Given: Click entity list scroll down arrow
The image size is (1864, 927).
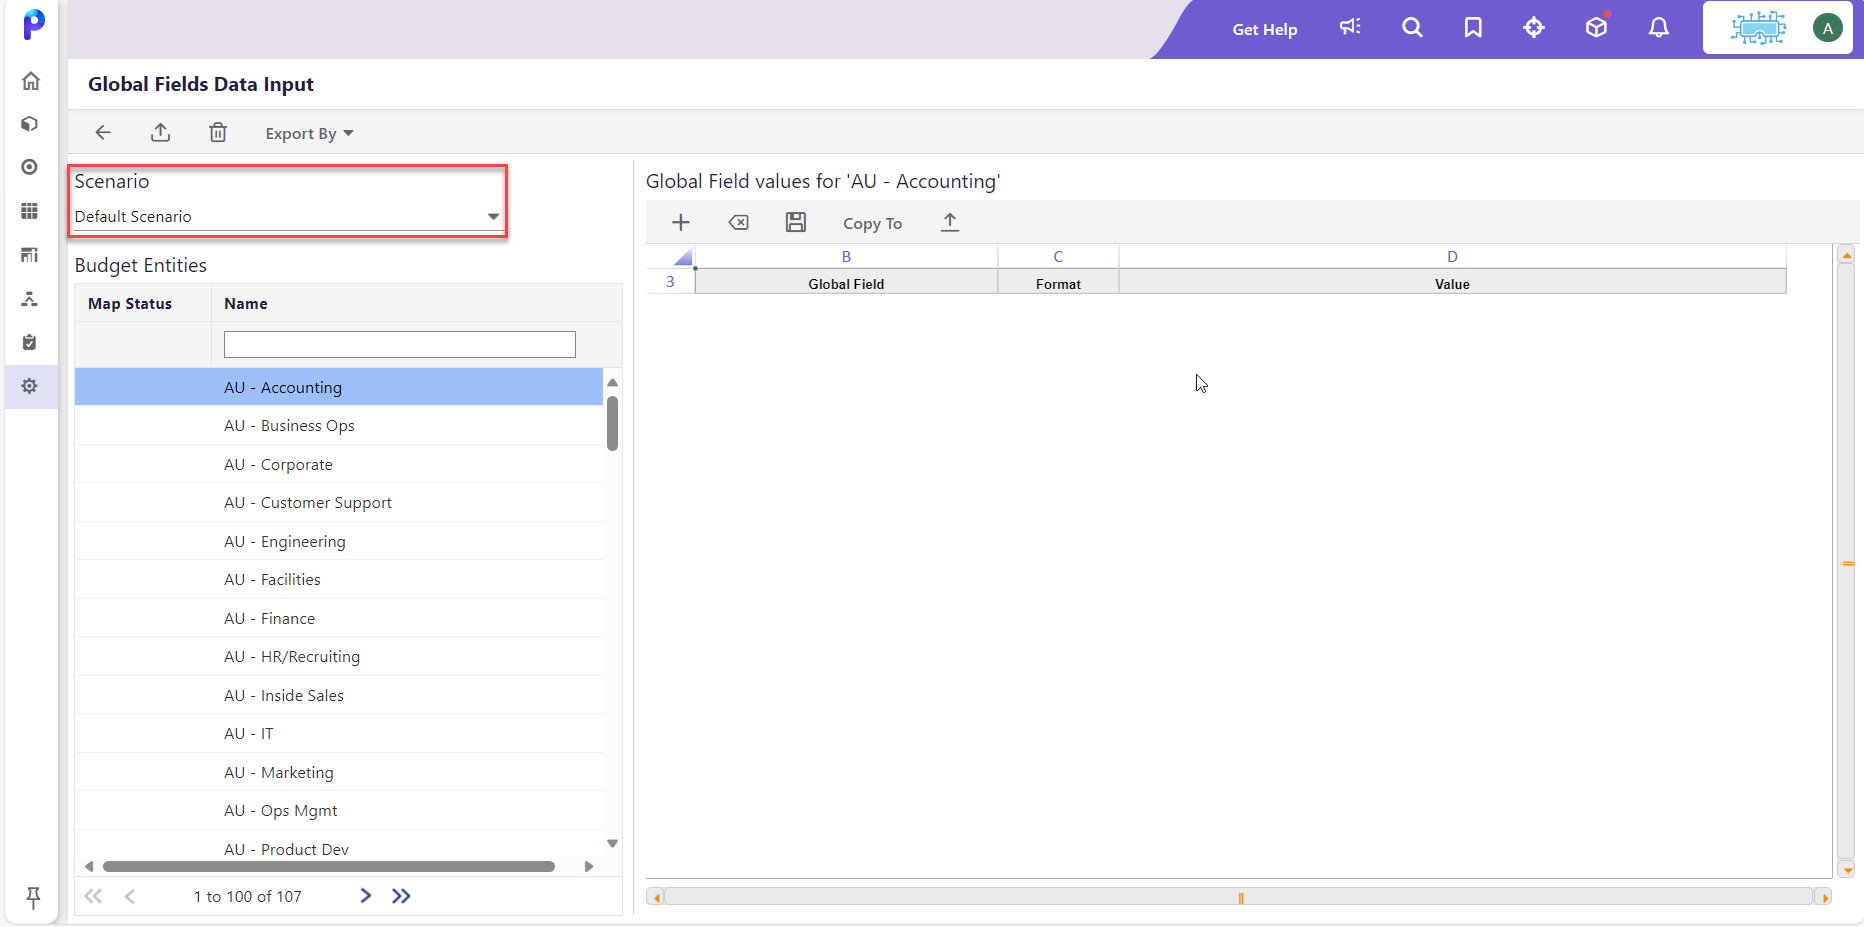Looking at the screenshot, I should pyautogui.click(x=612, y=843).
